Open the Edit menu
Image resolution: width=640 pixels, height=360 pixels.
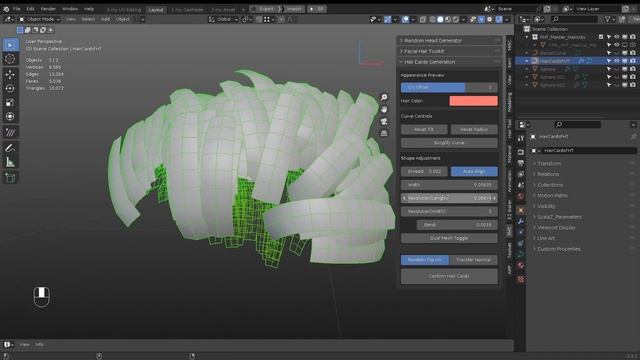(31, 9)
